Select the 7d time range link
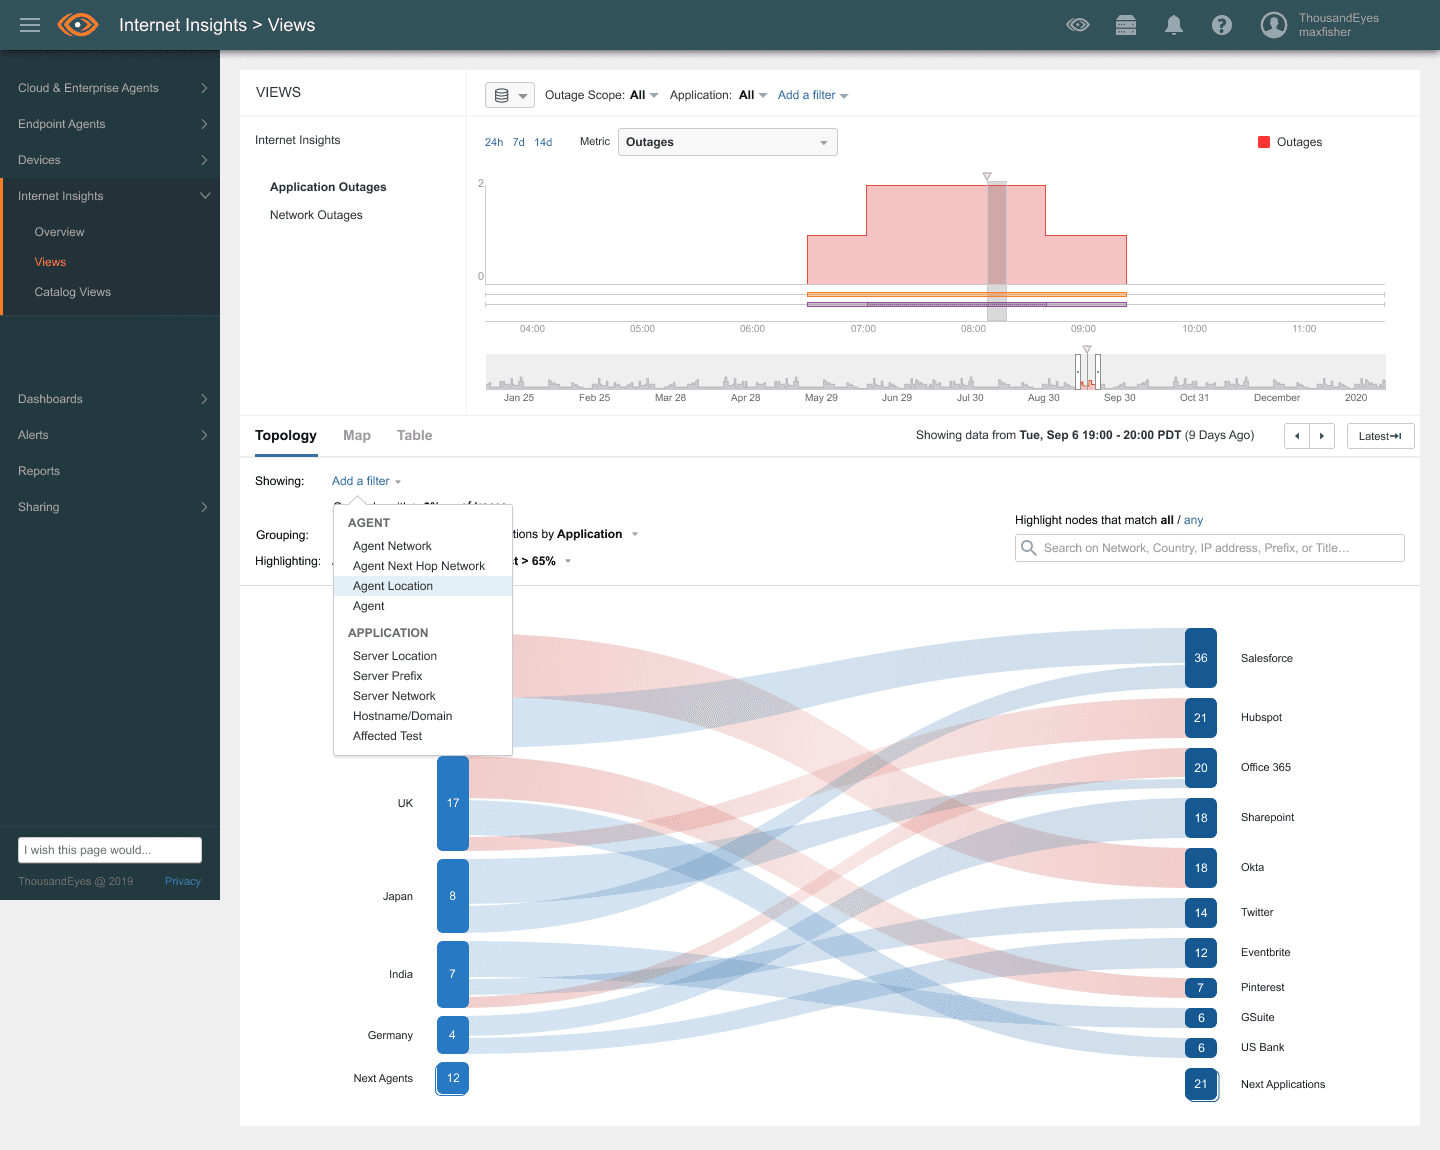Image resolution: width=1440 pixels, height=1150 pixels. pos(518,142)
